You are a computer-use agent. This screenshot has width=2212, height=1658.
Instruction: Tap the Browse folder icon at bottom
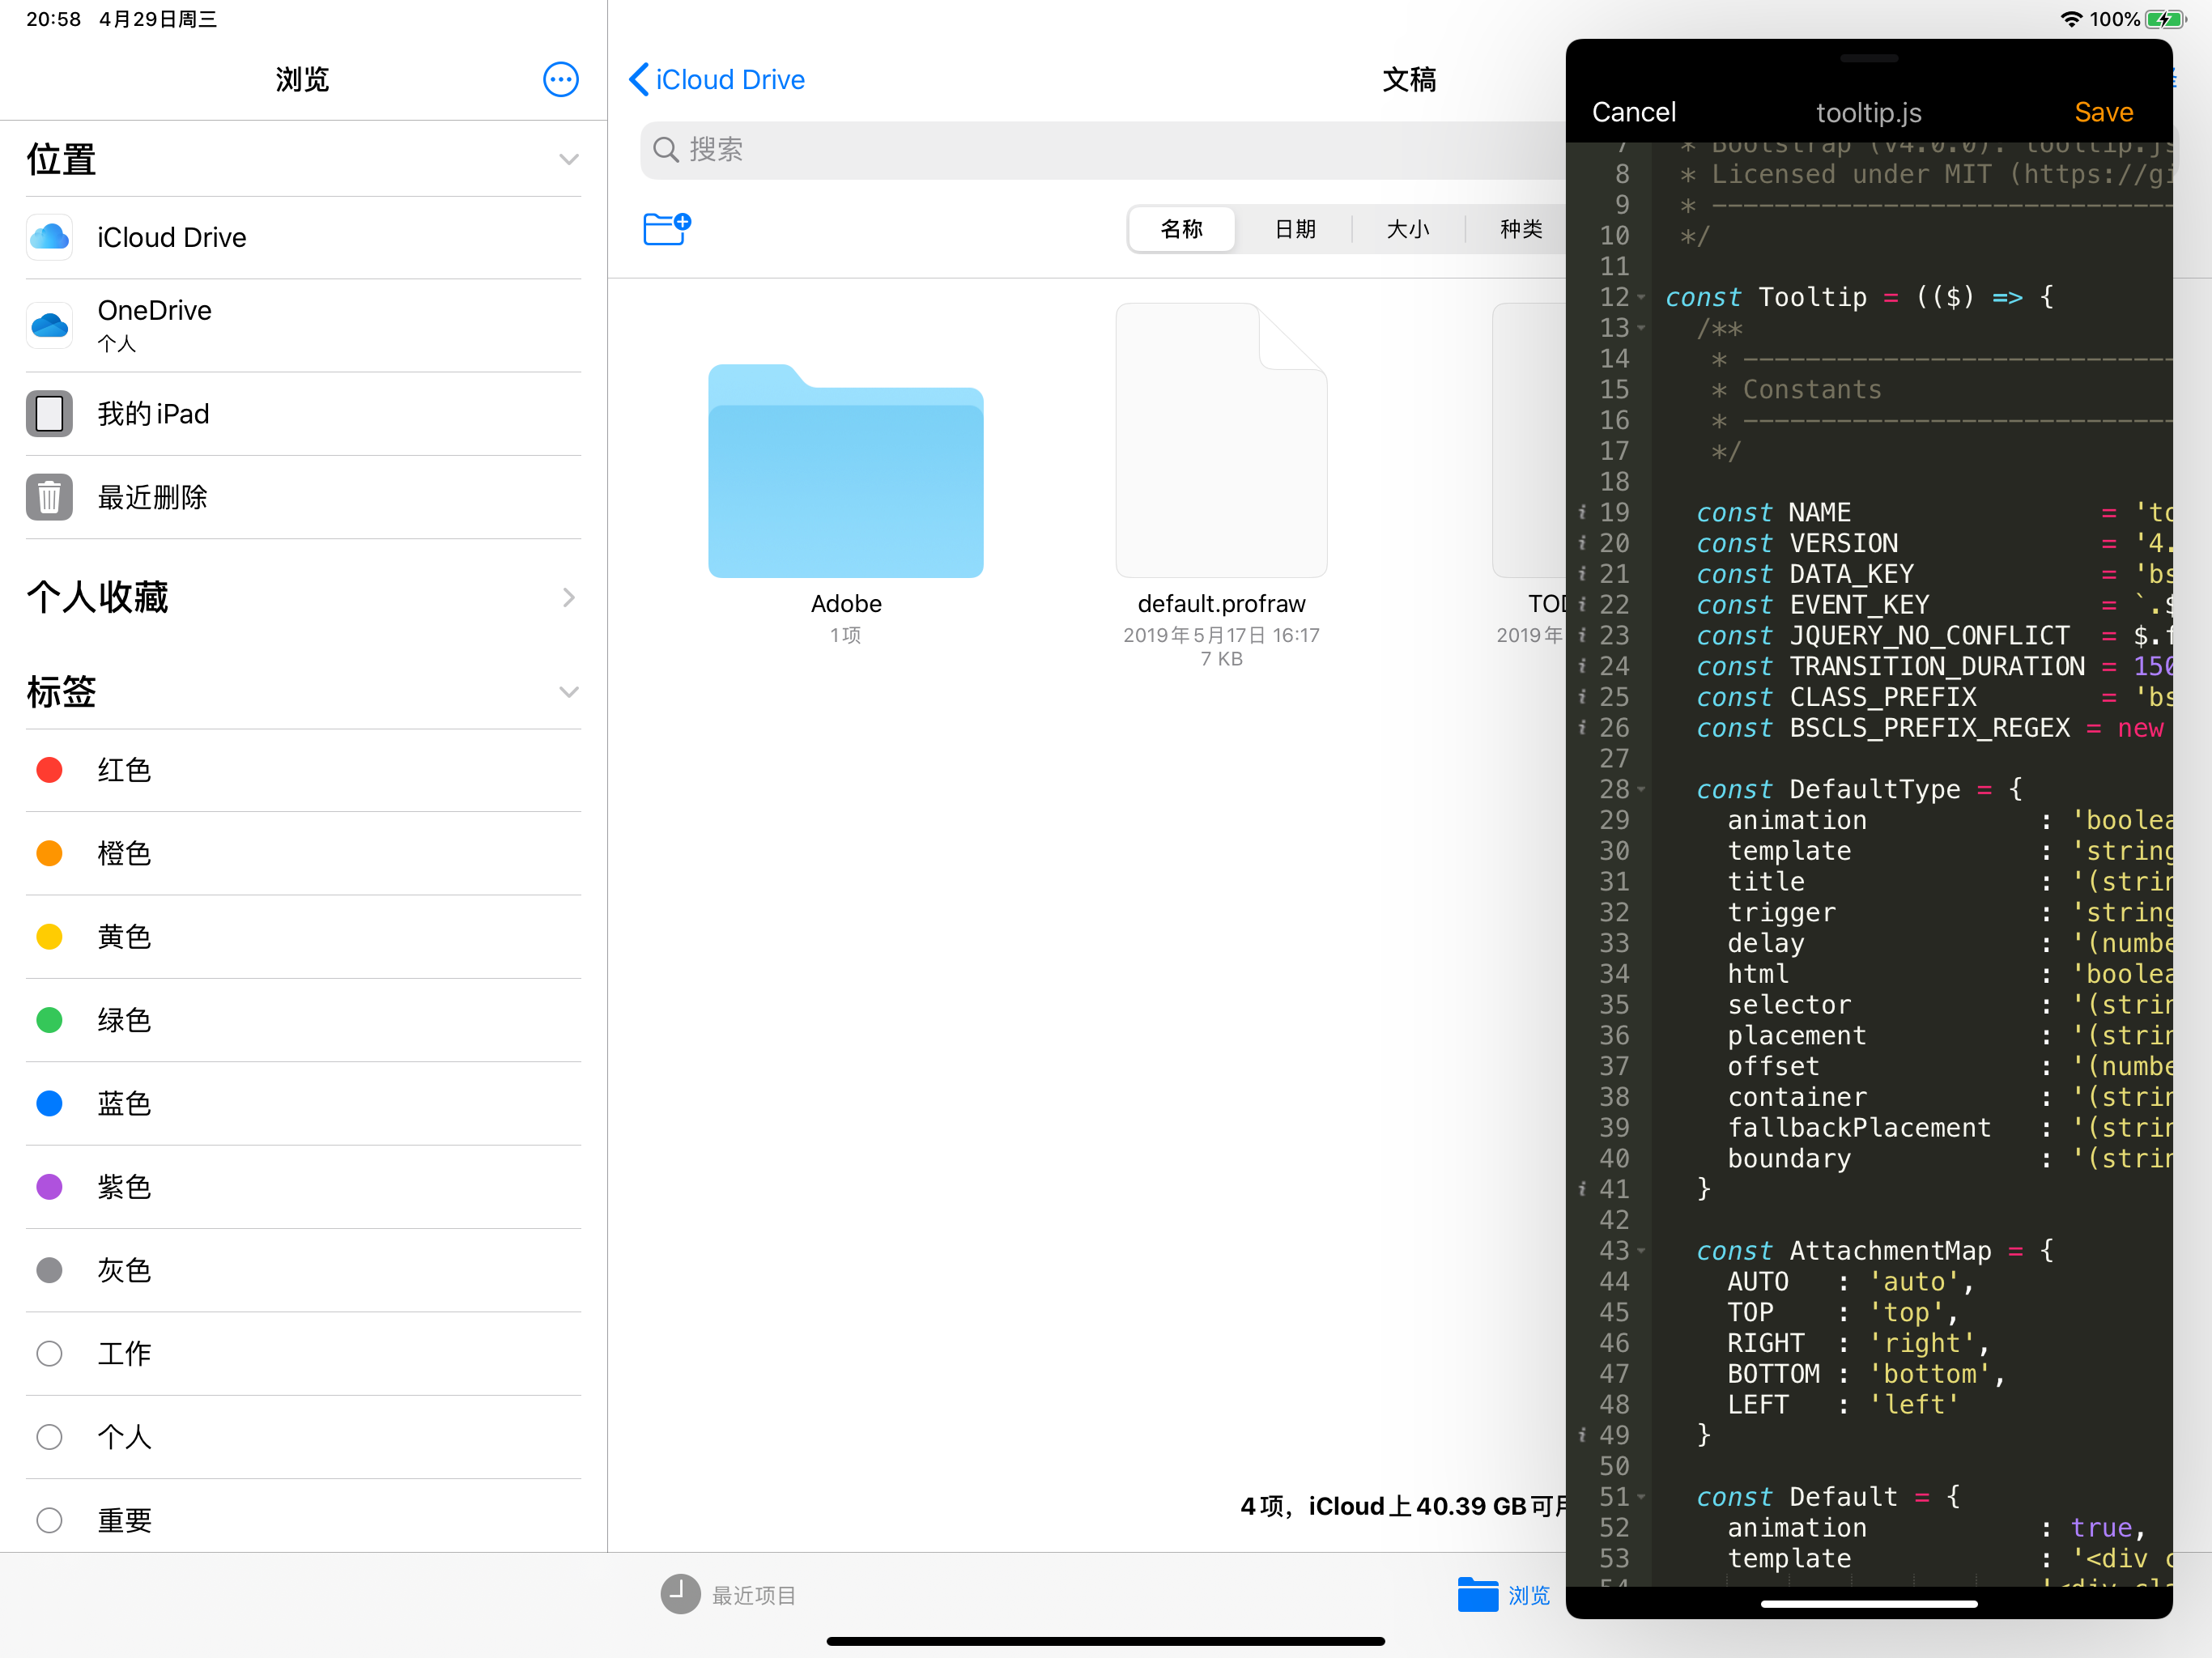pyautogui.click(x=1477, y=1594)
